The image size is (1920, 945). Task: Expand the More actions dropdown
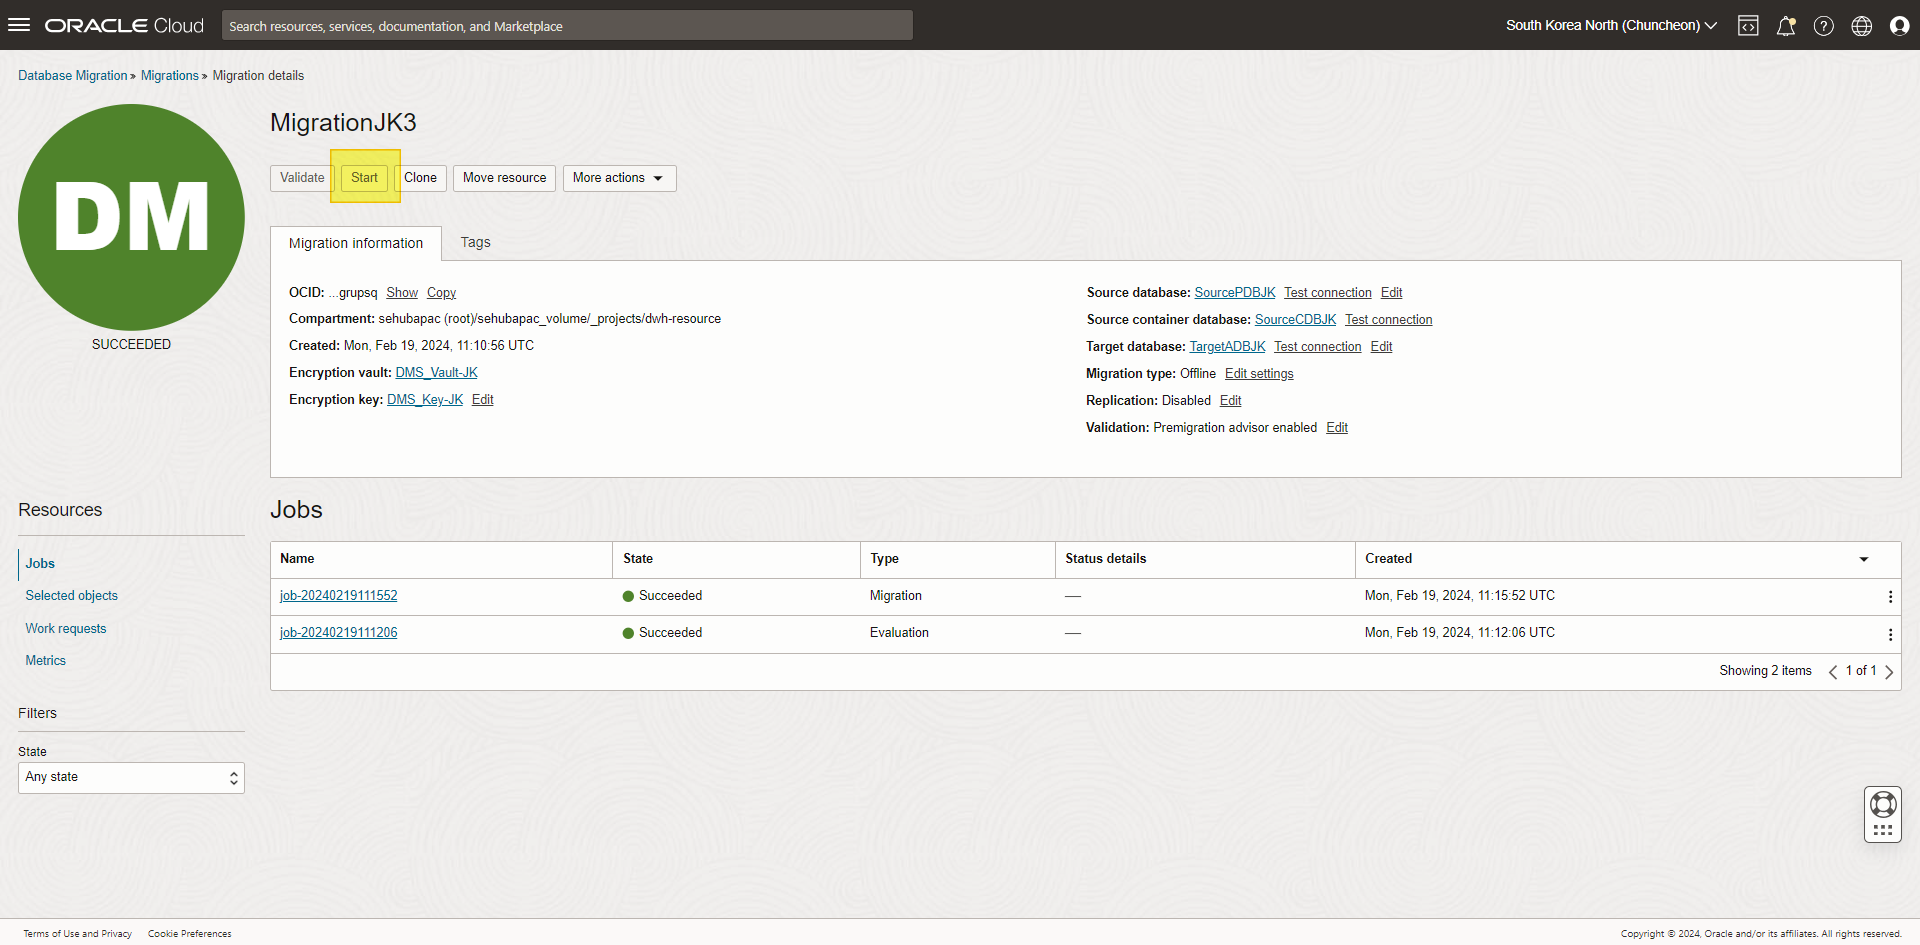619,178
